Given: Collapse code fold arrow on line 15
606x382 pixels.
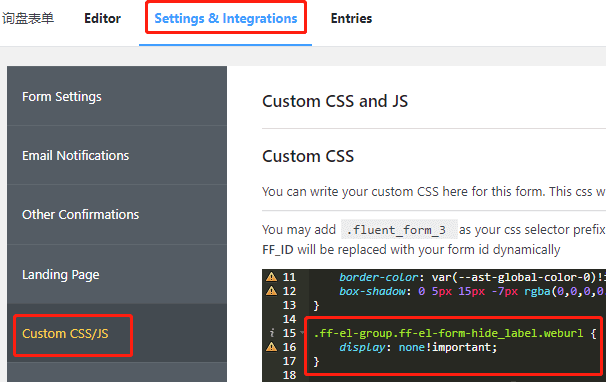Looking at the screenshot, I should coord(301,333).
